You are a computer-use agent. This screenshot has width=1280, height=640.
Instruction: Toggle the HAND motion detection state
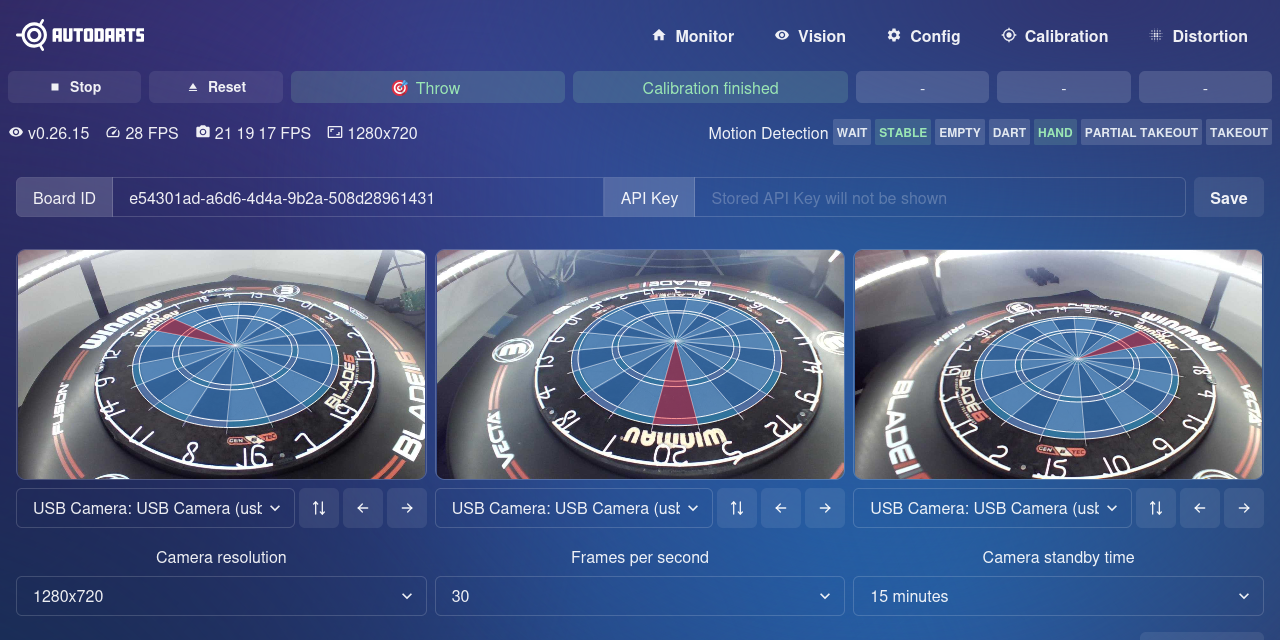point(1054,133)
